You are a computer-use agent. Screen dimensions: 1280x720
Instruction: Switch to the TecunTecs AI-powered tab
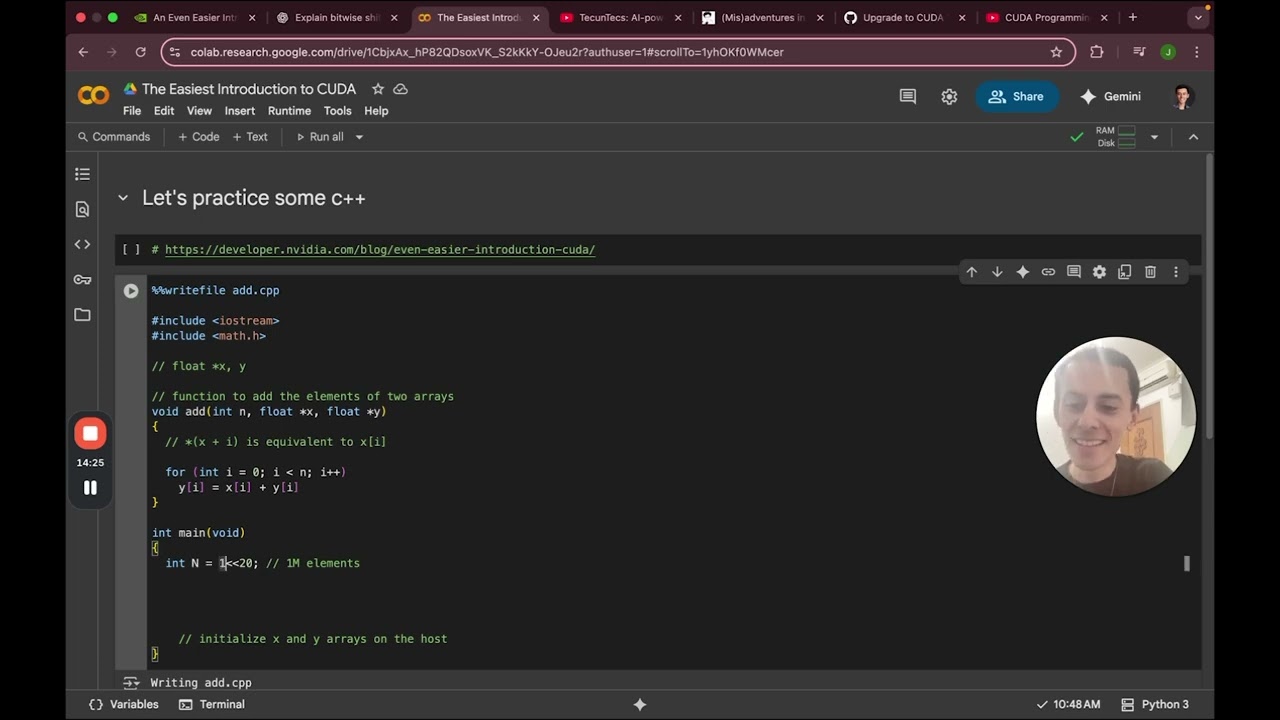[x=620, y=17]
